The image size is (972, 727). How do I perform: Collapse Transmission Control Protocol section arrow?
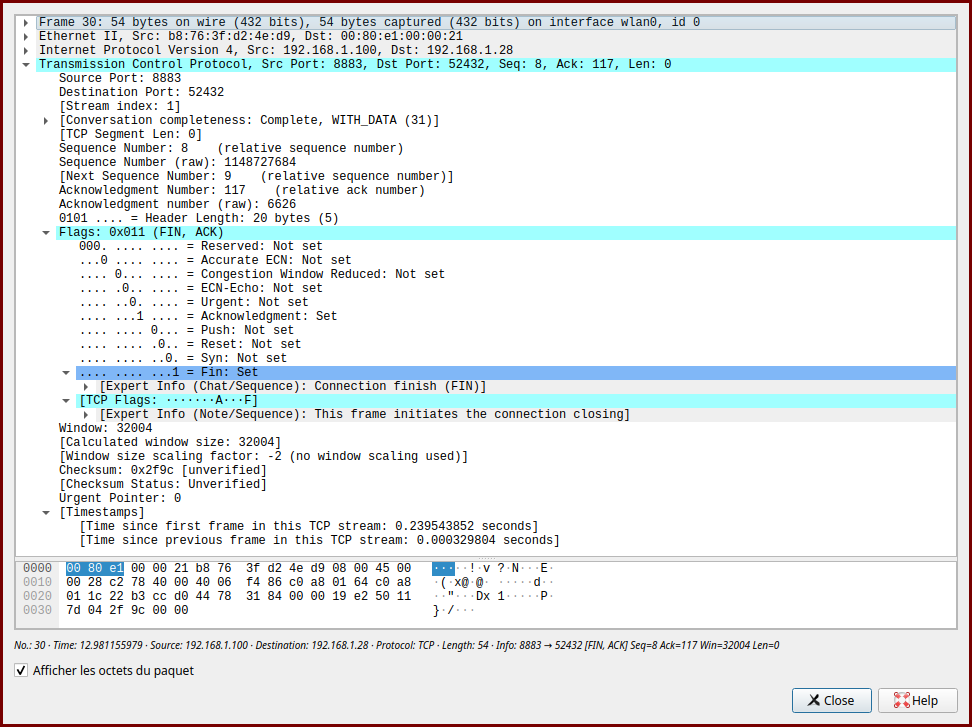(25, 64)
